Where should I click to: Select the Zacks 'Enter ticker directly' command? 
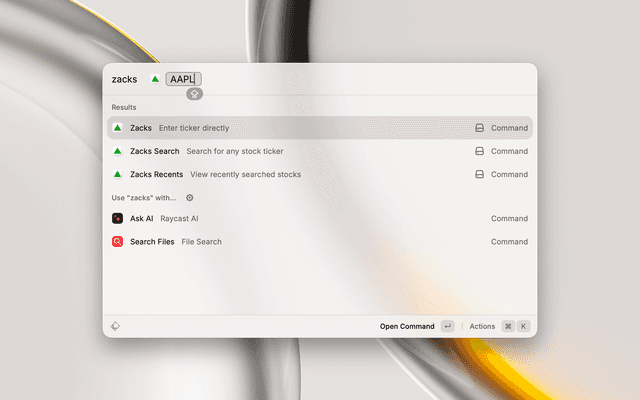pos(319,128)
